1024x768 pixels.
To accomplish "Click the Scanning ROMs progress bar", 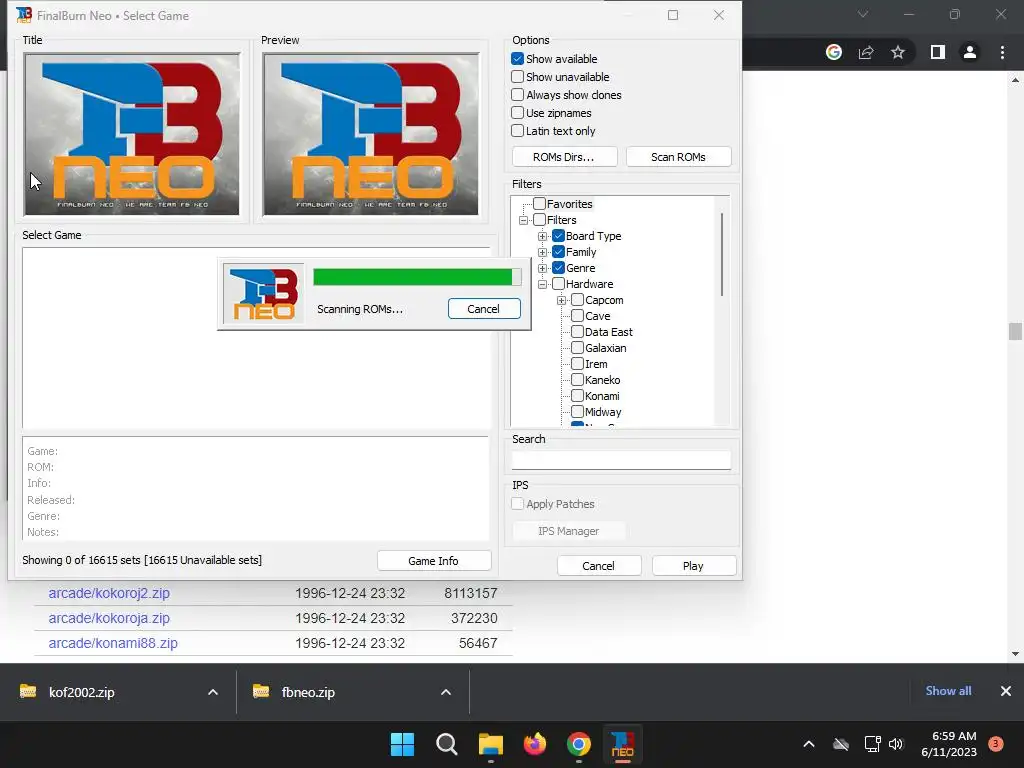I will tap(417, 277).
